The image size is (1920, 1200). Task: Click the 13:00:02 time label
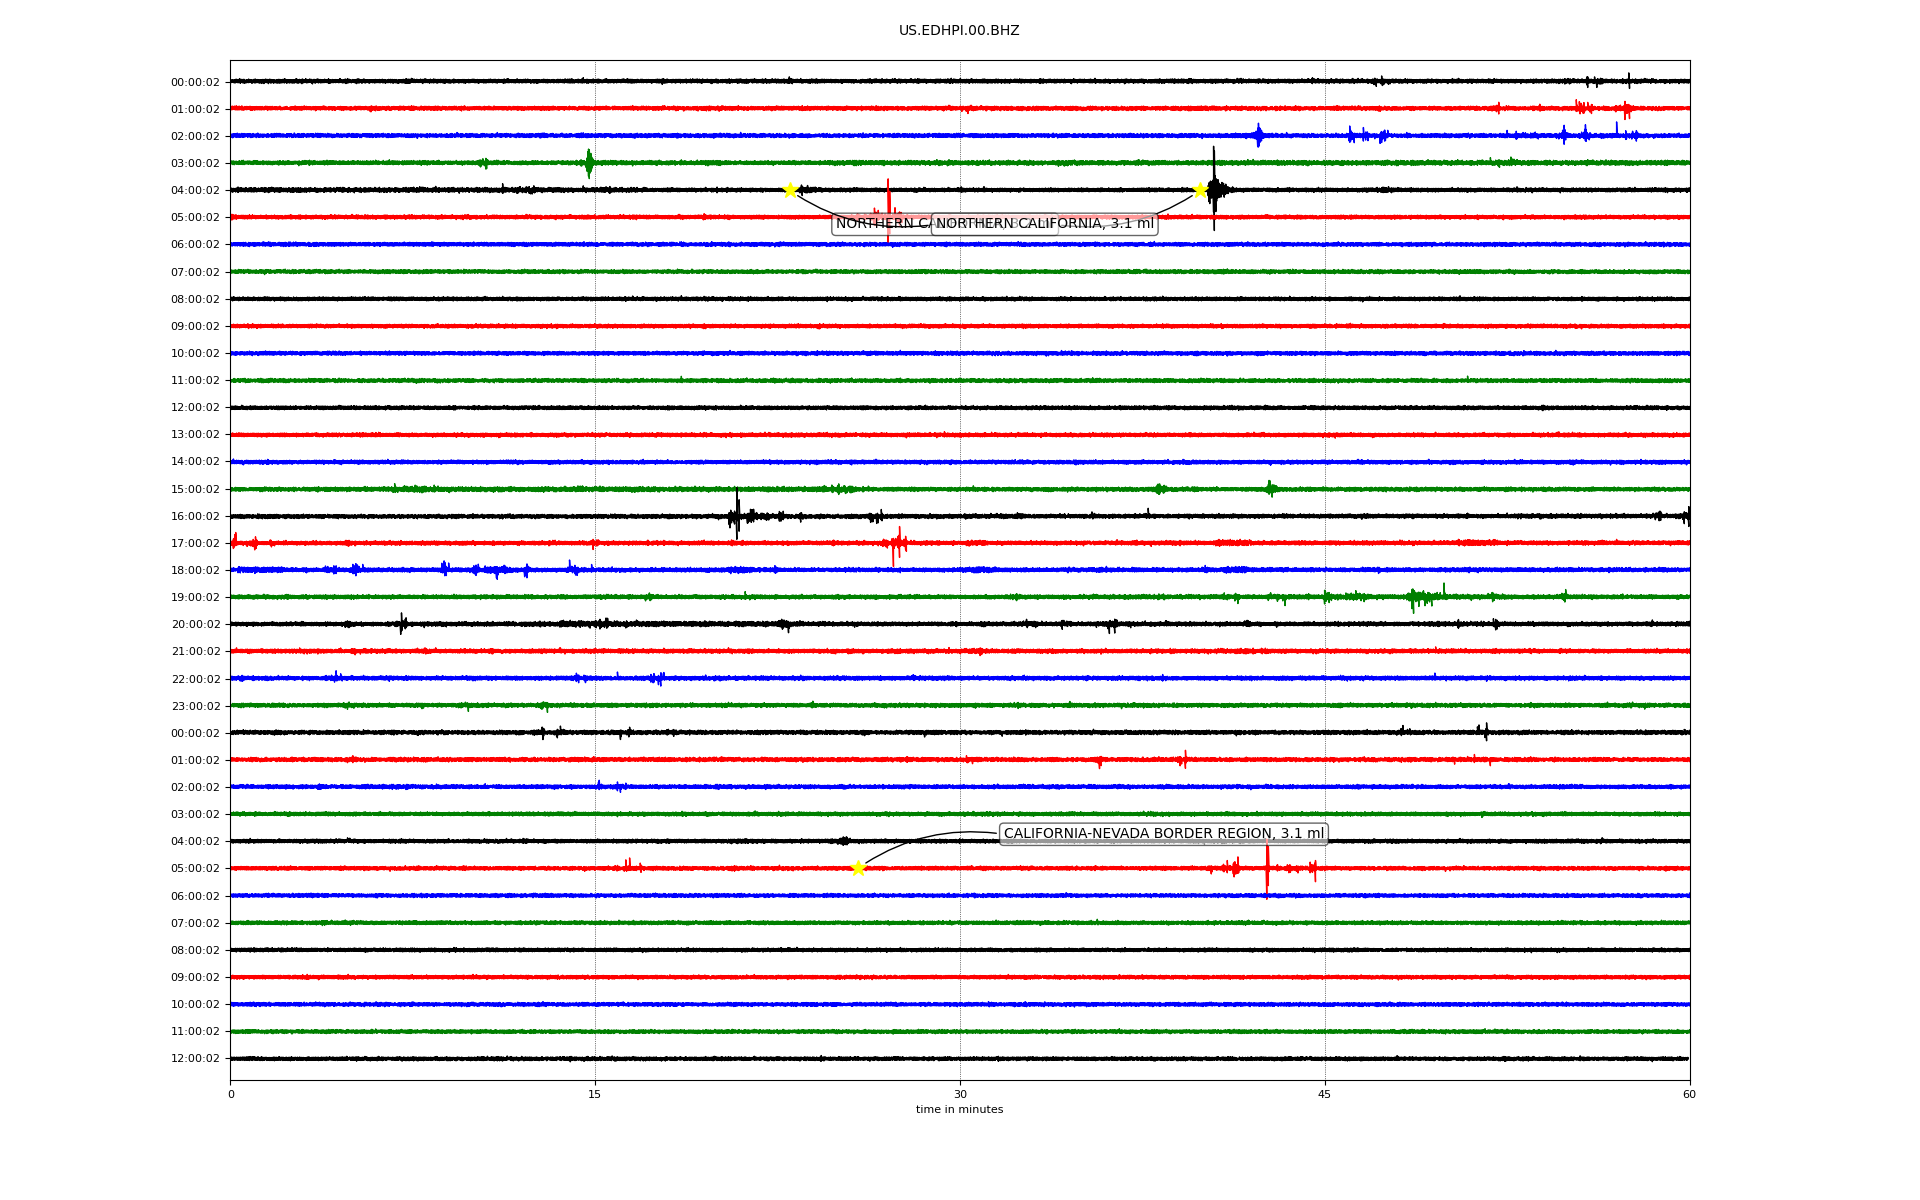[195, 435]
